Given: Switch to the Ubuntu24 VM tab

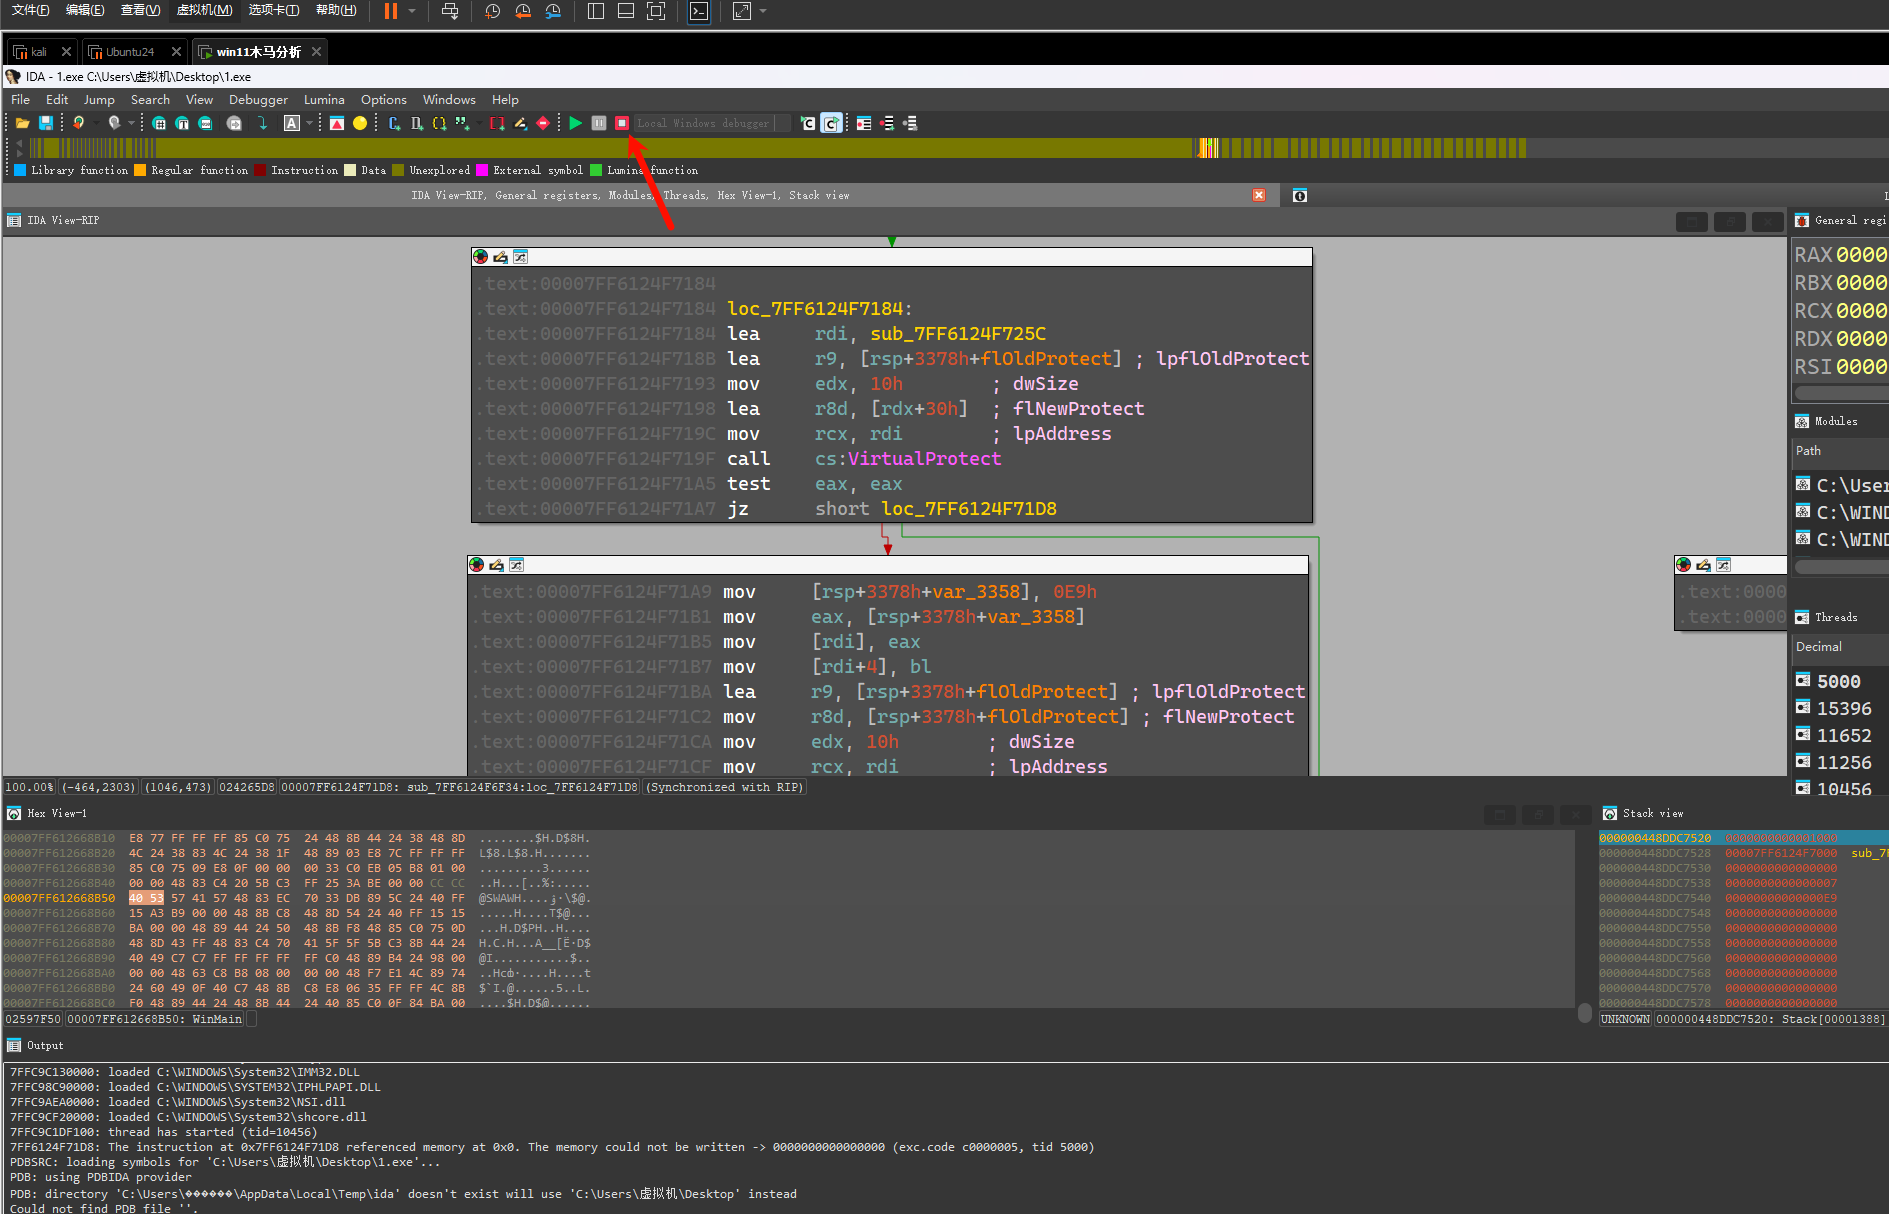Looking at the screenshot, I should click(129, 52).
